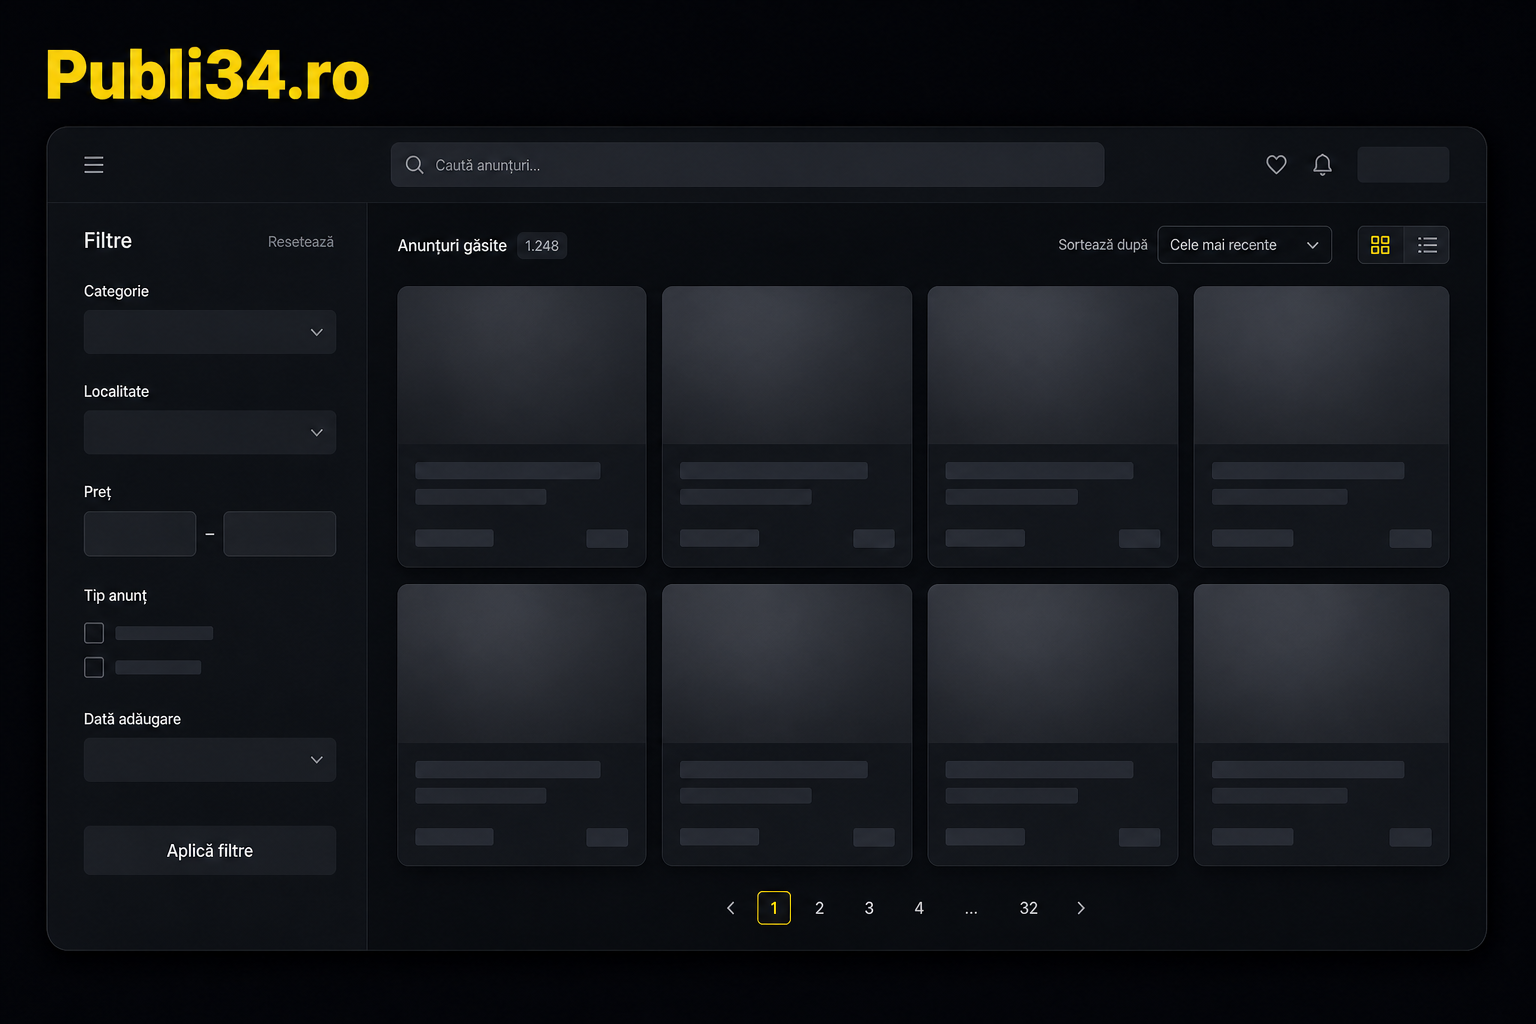Tick the first Tip anunț checkbox

(94, 633)
